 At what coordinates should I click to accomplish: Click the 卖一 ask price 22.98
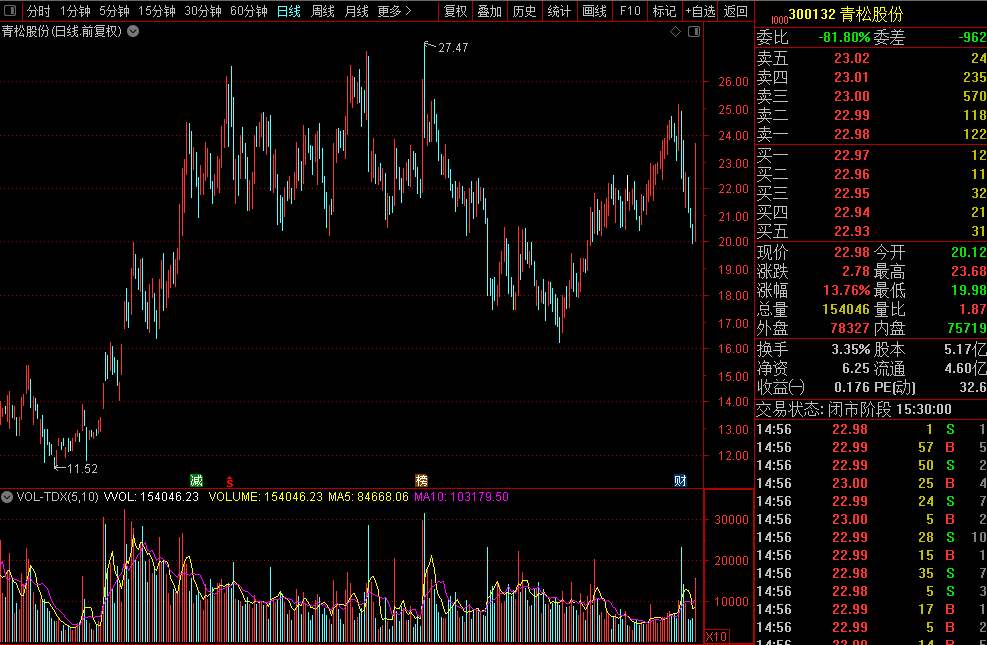coord(851,134)
